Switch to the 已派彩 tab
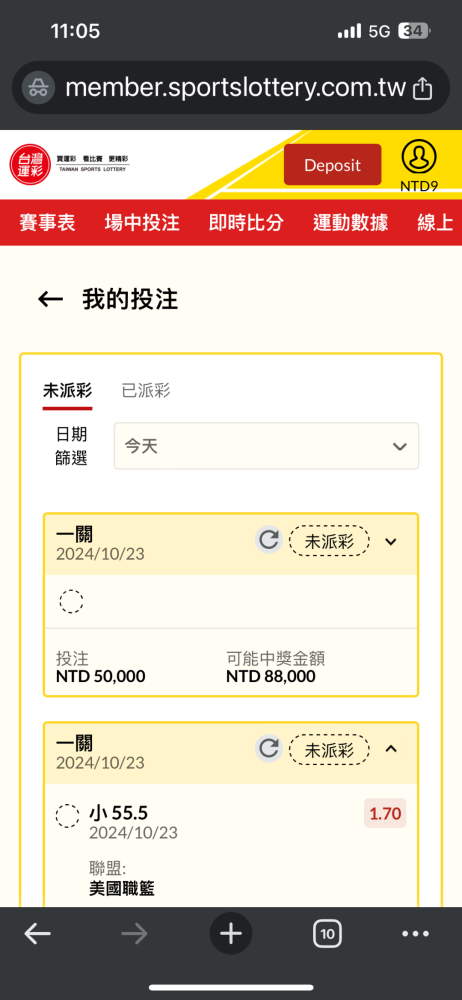The width and height of the screenshot is (462, 1000). coord(146,390)
